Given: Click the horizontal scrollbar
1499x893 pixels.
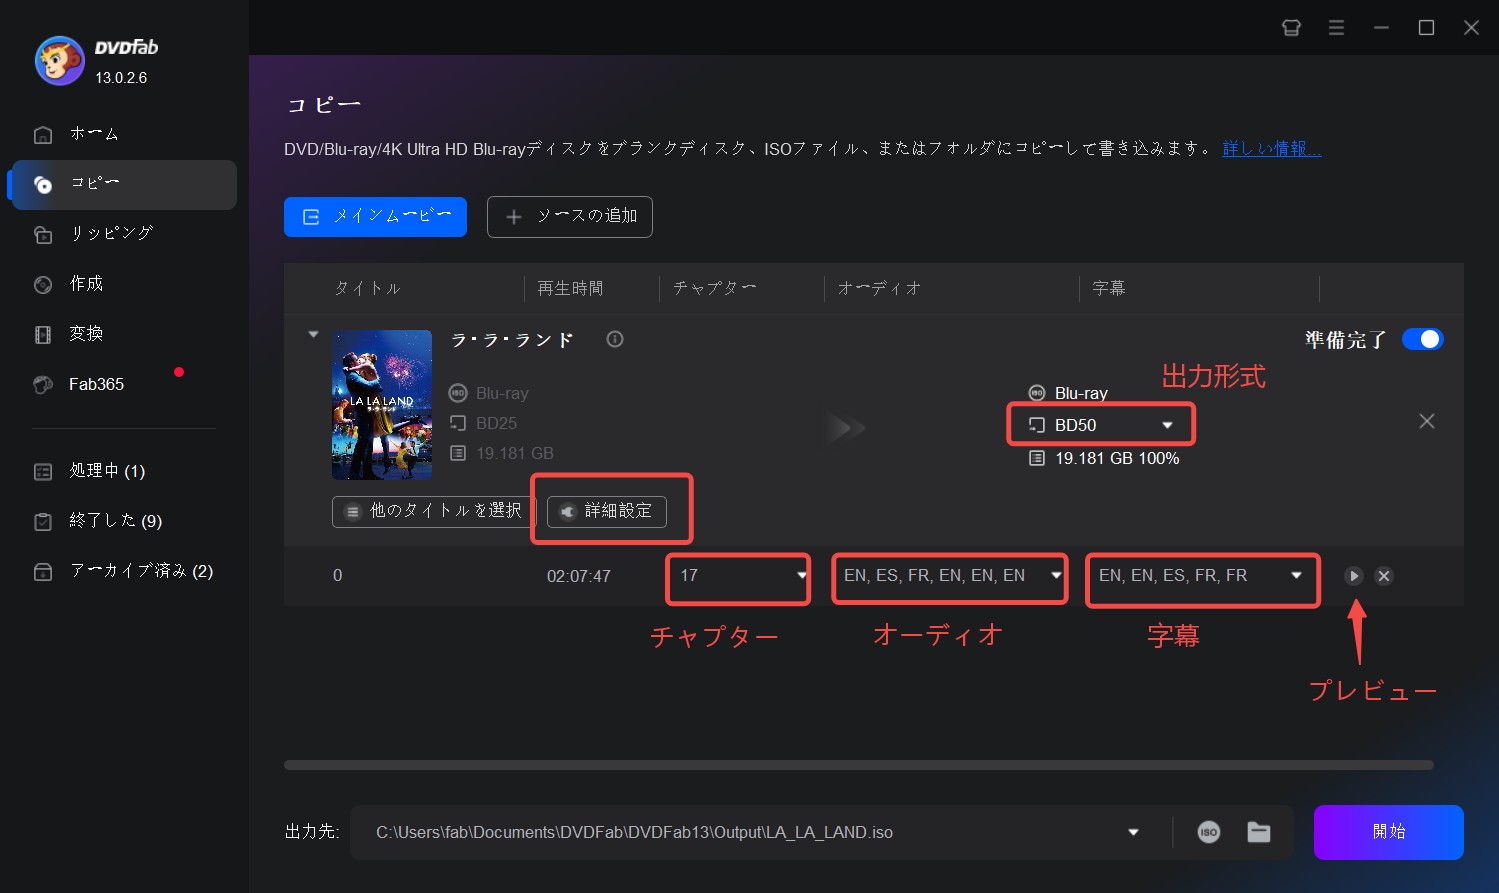Looking at the screenshot, I should point(858,765).
